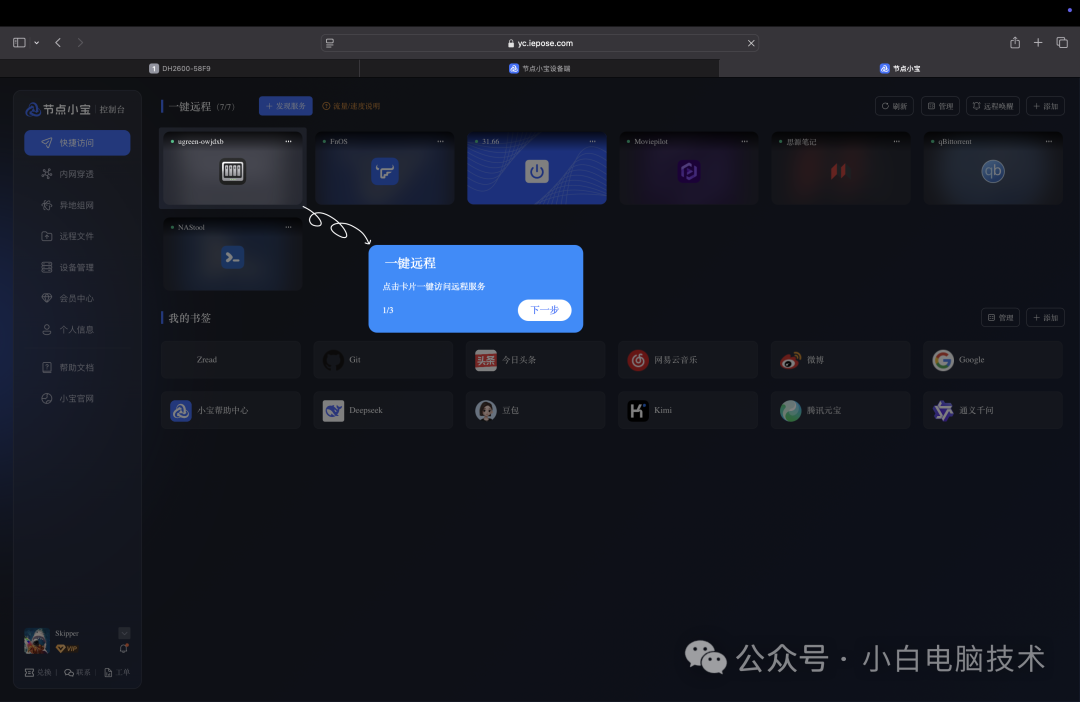Open the Moviepilot service icon
Screen dimensions: 1080x702
coord(689,171)
